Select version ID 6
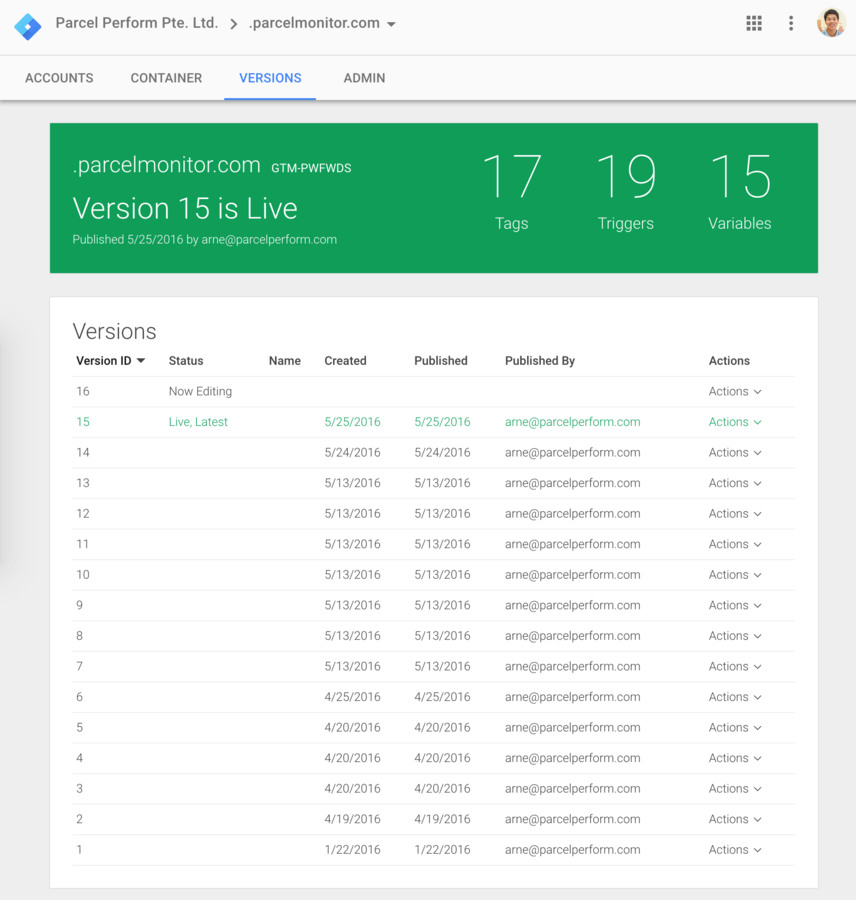 click(x=79, y=697)
